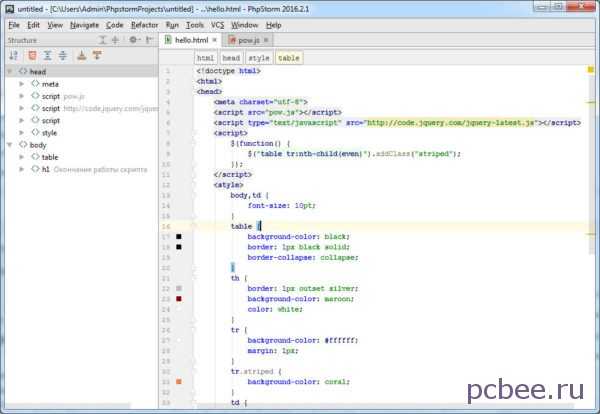Collapse the head node arrow
Screen dimensions: 600x414
coord(10,72)
